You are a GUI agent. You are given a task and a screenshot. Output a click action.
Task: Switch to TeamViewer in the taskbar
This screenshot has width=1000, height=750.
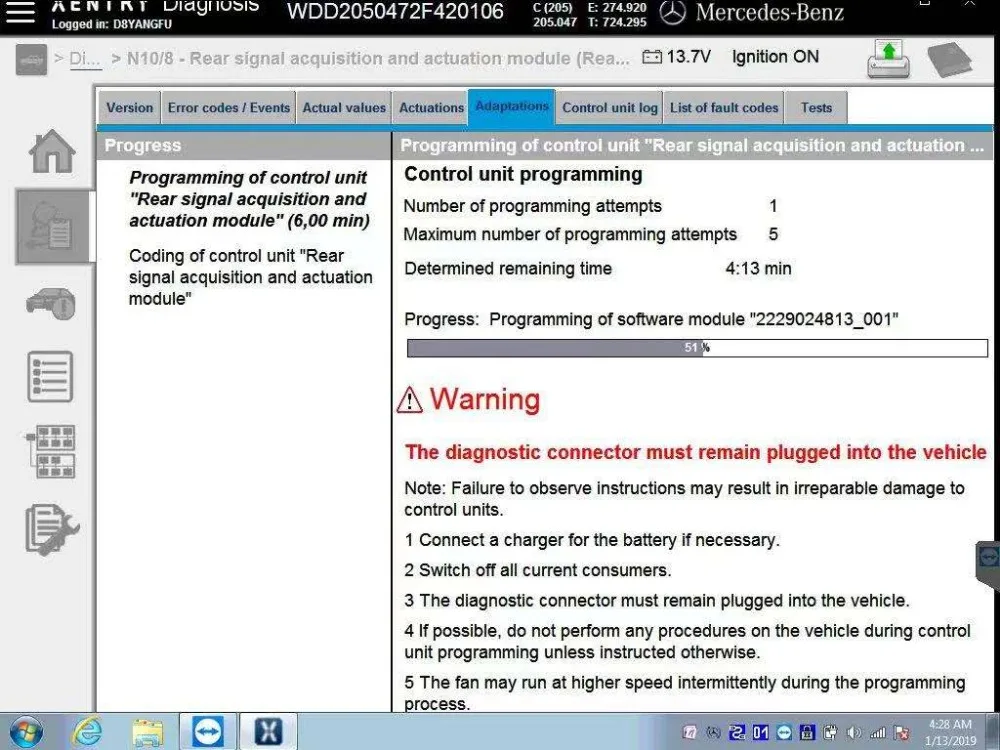[208, 732]
